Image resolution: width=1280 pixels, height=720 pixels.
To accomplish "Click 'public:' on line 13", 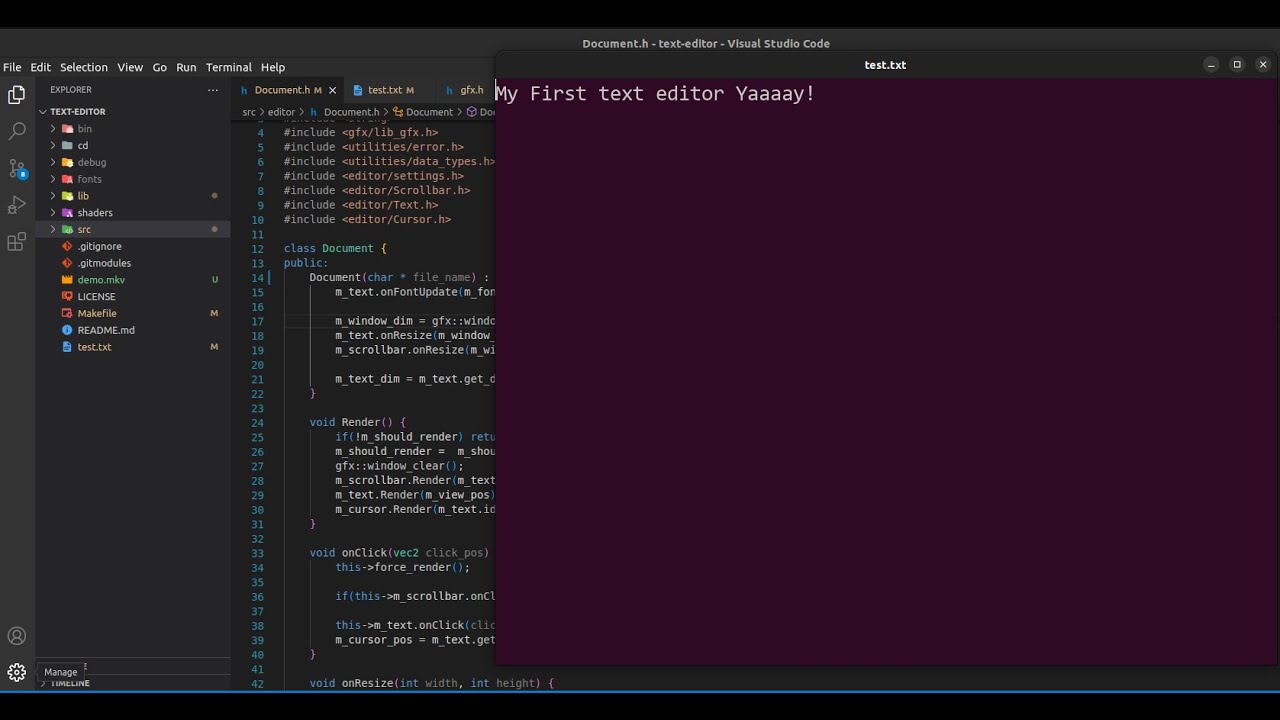I will [306, 263].
